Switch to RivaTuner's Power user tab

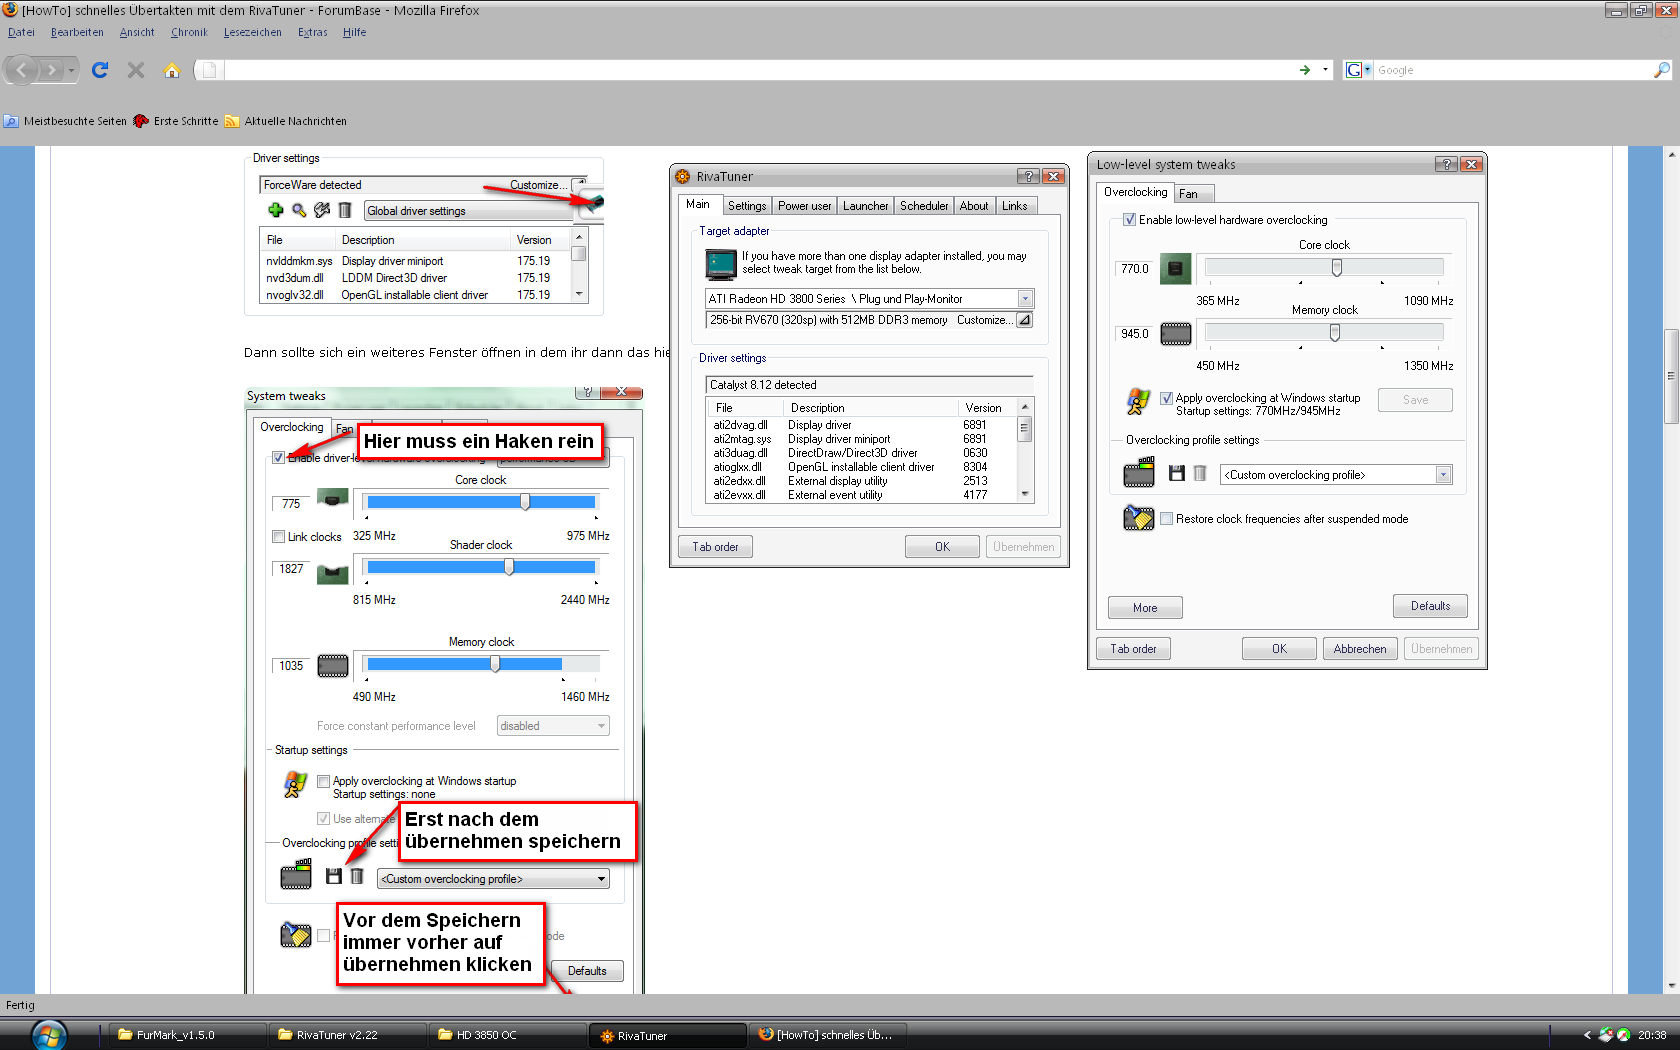coord(804,206)
